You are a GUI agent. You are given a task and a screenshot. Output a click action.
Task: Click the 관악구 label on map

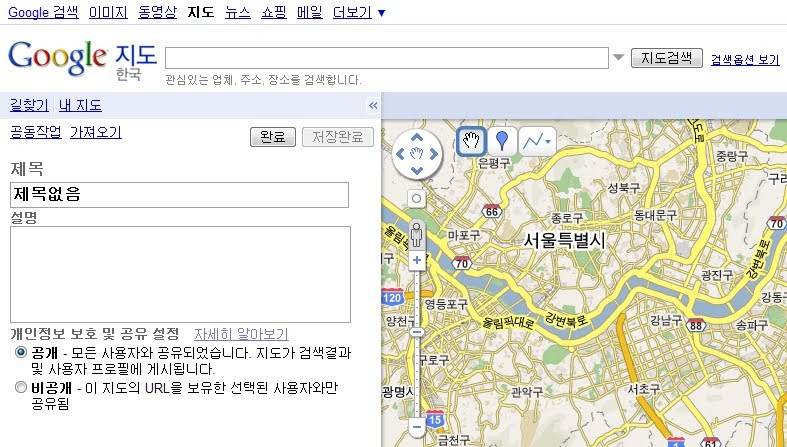coord(527,392)
